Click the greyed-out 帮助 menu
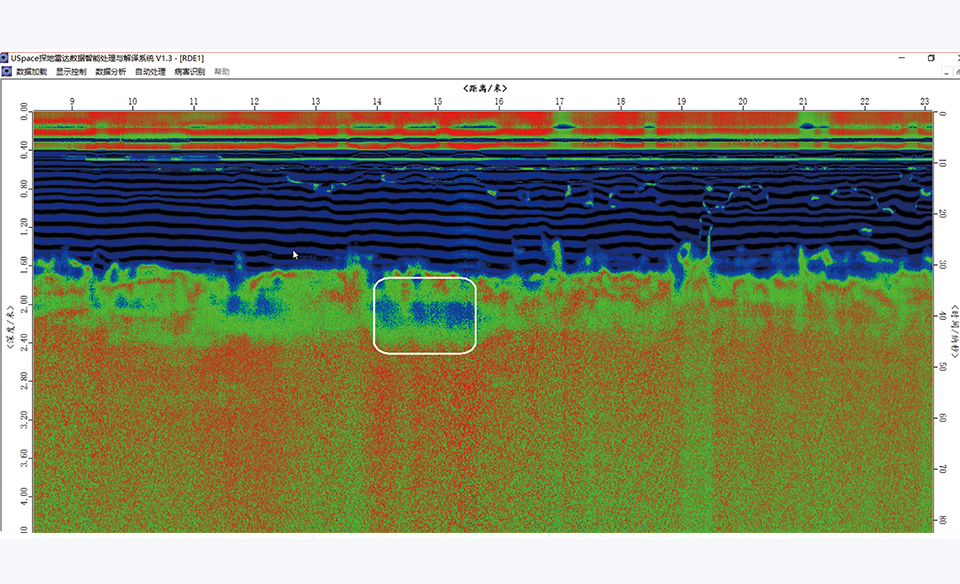This screenshot has width=960, height=584. 222,72
